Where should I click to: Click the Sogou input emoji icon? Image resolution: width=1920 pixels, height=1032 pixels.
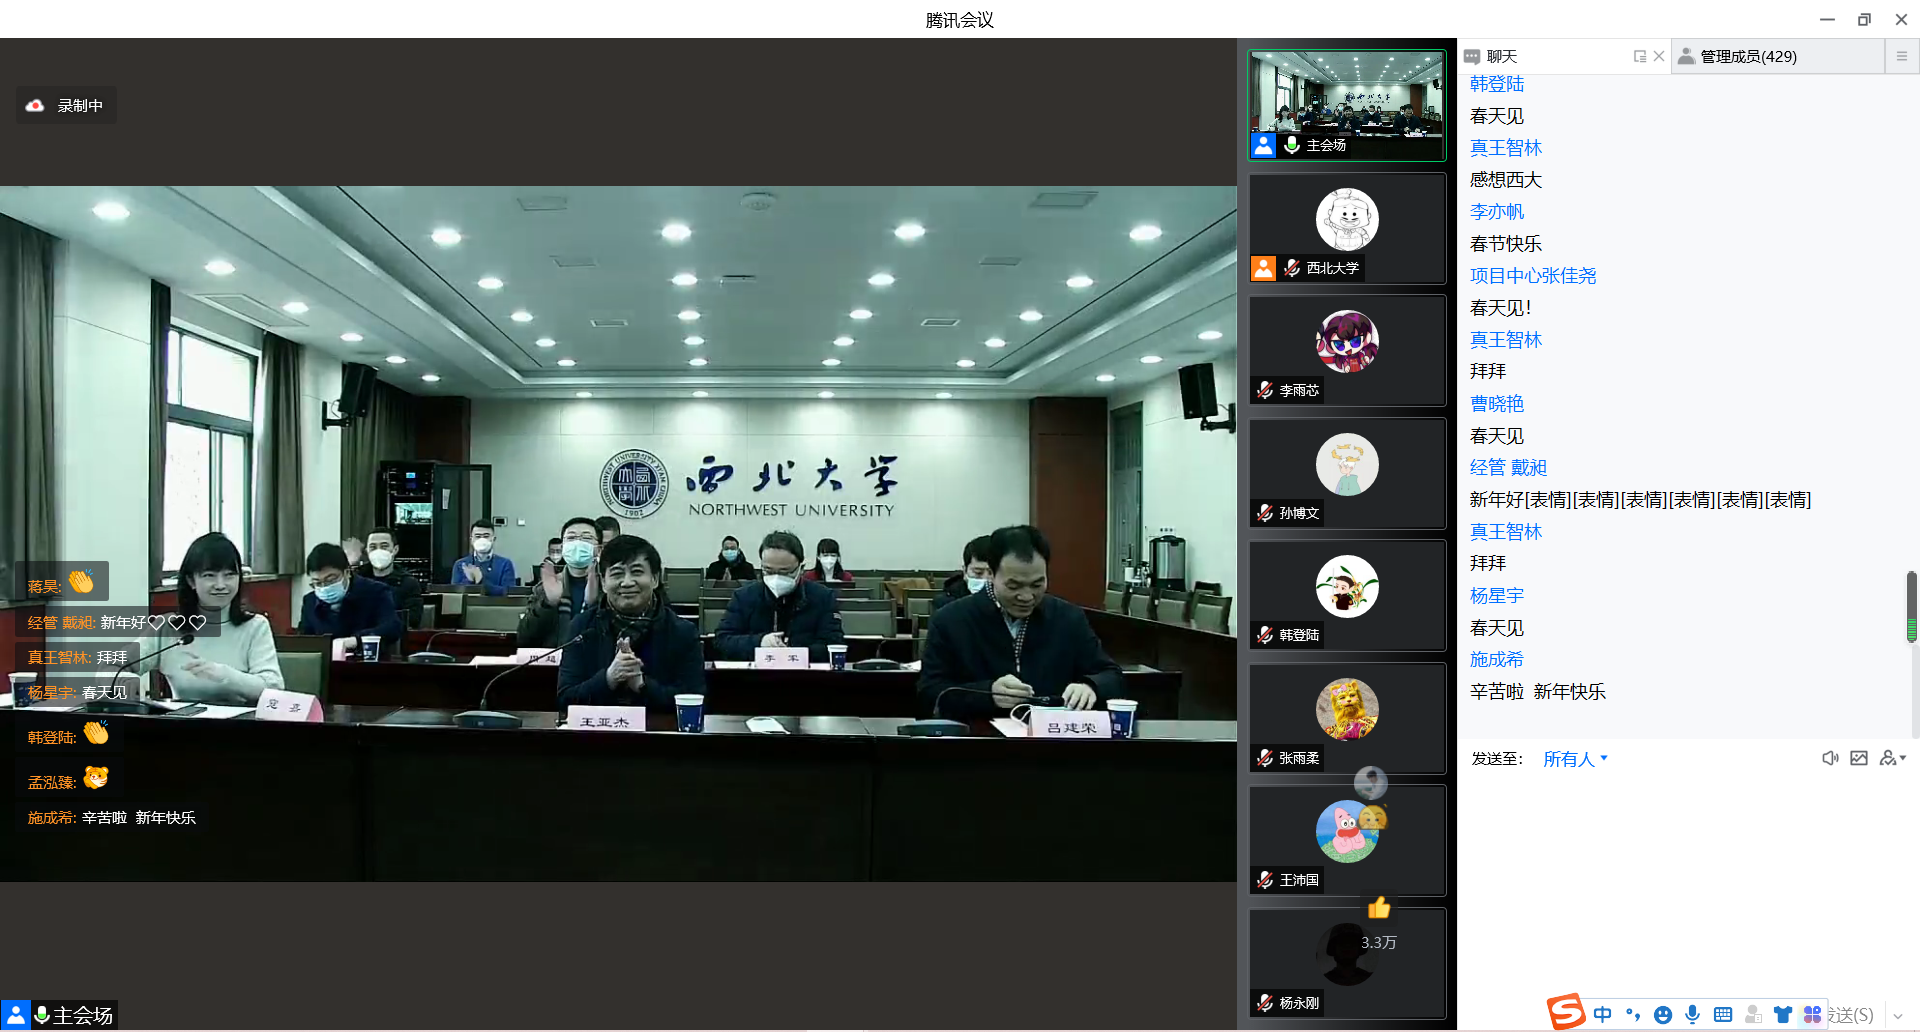[1662, 1015]
